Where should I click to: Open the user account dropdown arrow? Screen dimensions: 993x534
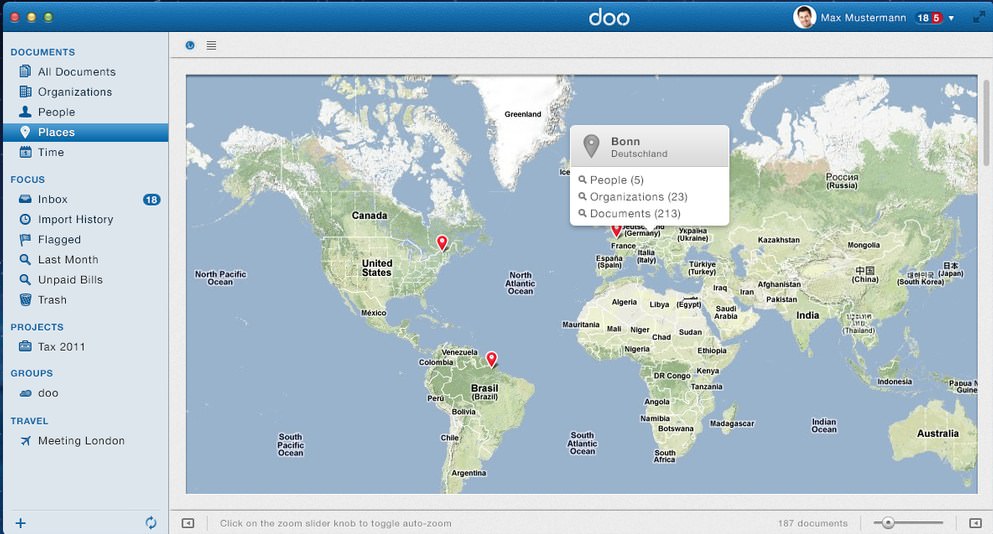[951, 18]
